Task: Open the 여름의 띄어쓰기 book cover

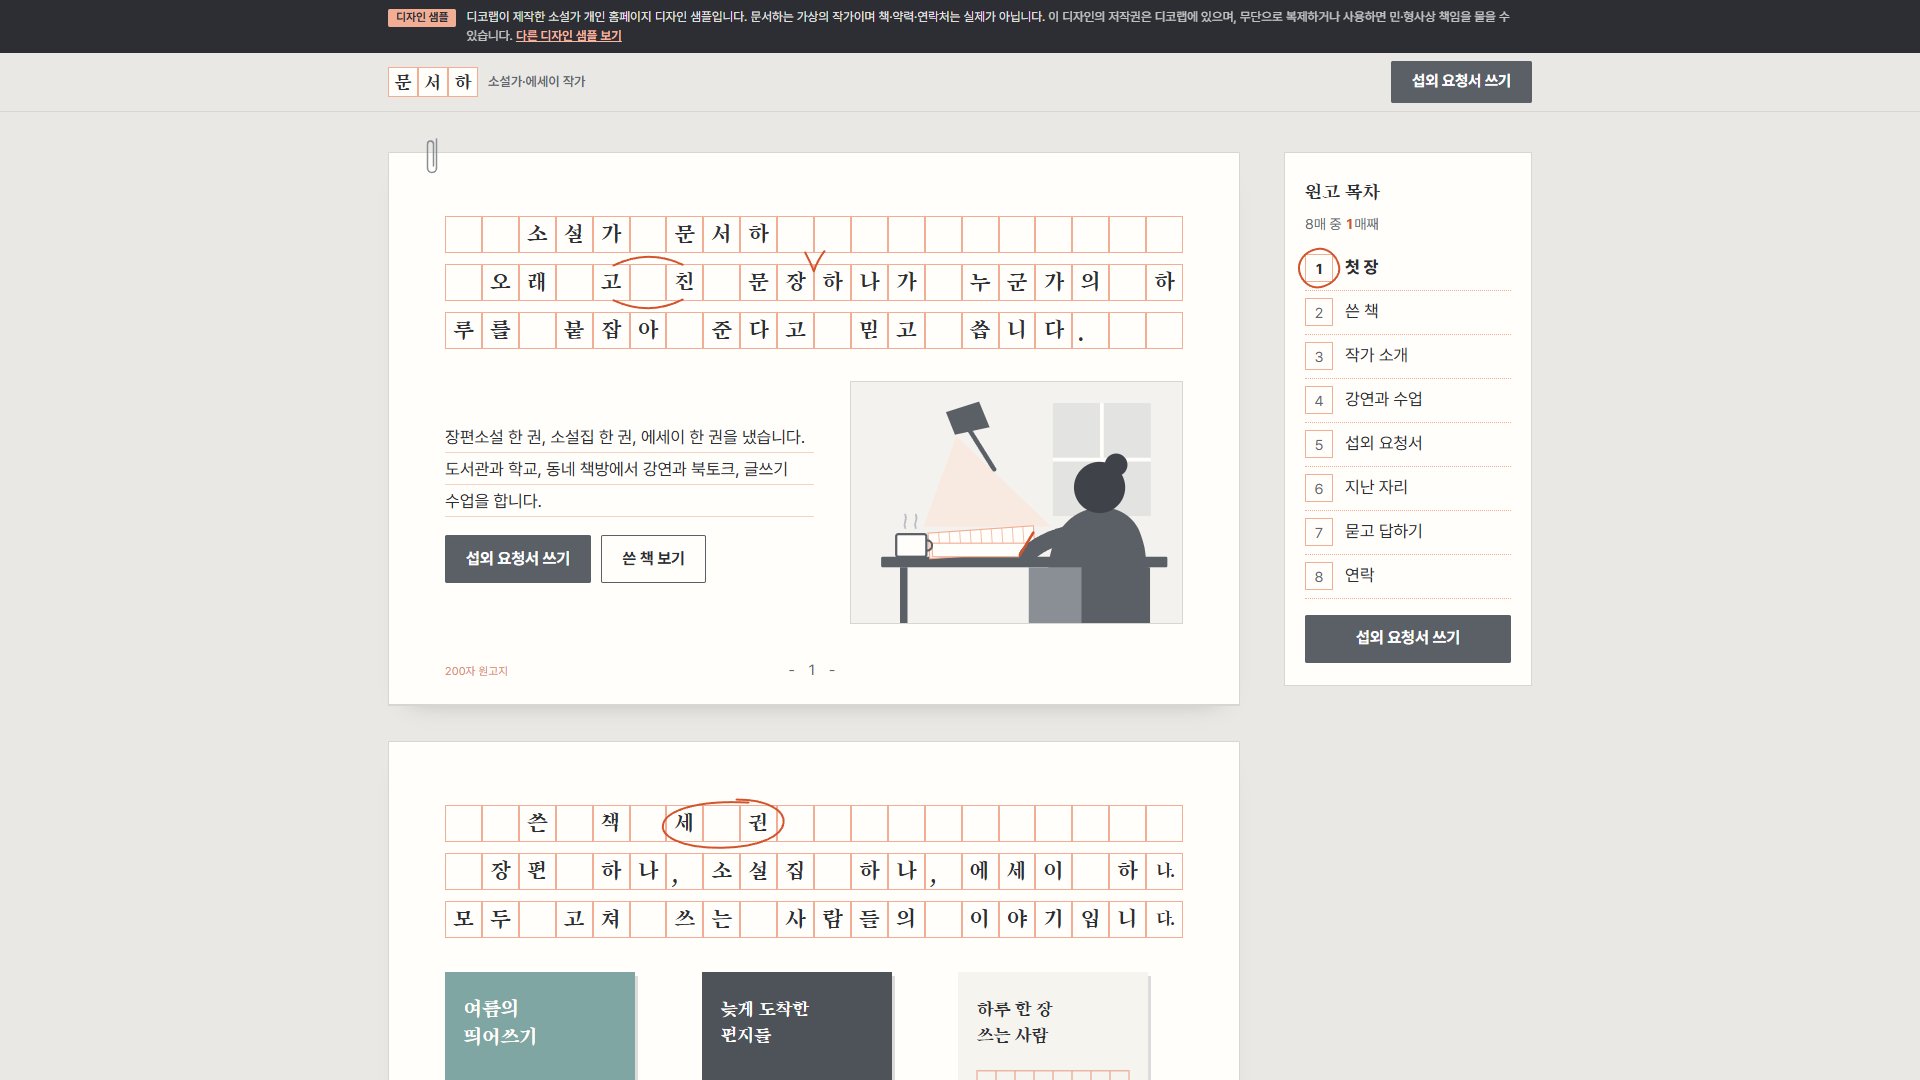Action: coord(540,1026)
